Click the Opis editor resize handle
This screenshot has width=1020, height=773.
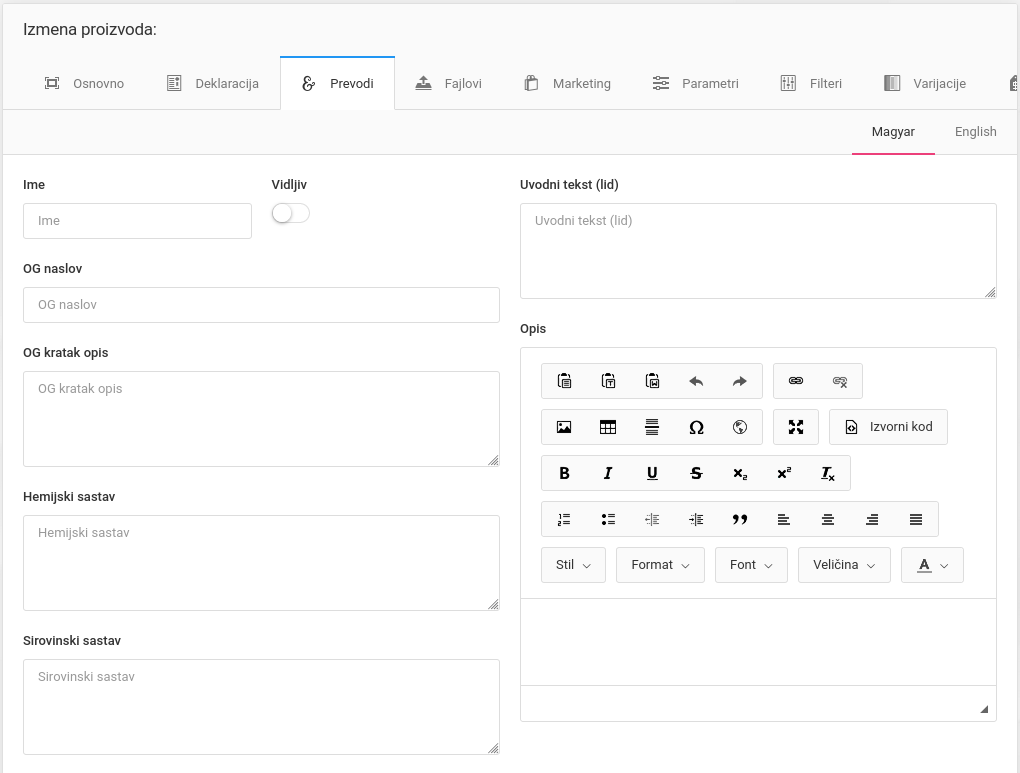point(984,709)
